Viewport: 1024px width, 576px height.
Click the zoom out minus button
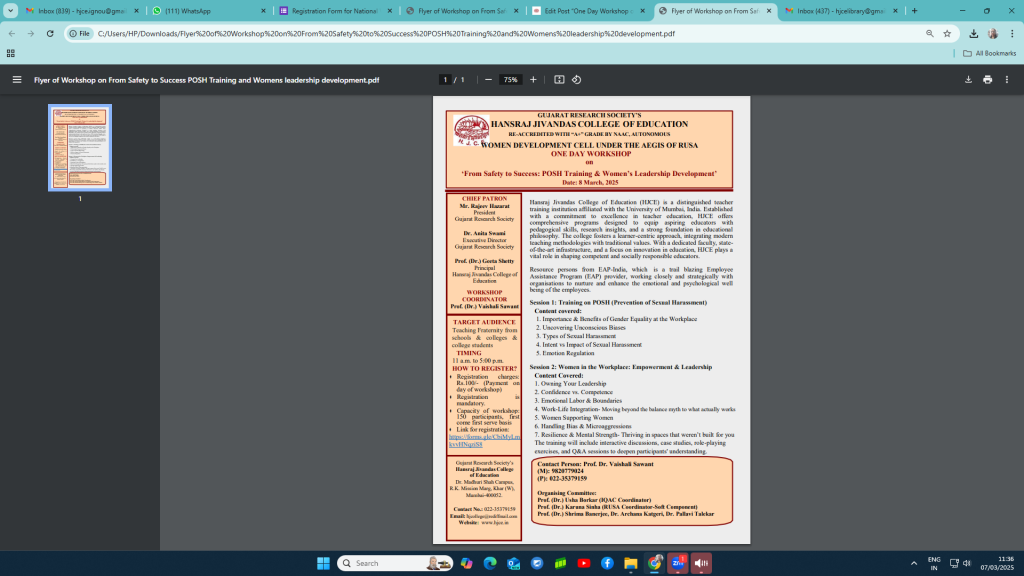click(x=488, y=80)
